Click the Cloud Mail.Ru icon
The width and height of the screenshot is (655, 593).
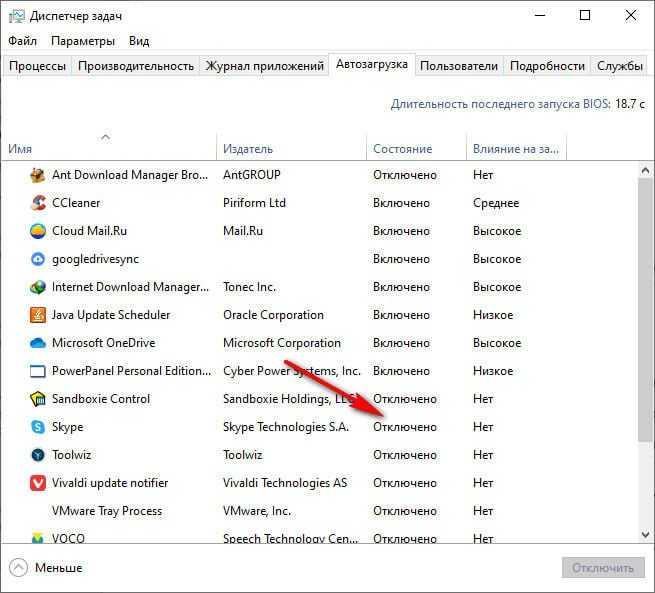pyautogui.click(x=38, y=231)
